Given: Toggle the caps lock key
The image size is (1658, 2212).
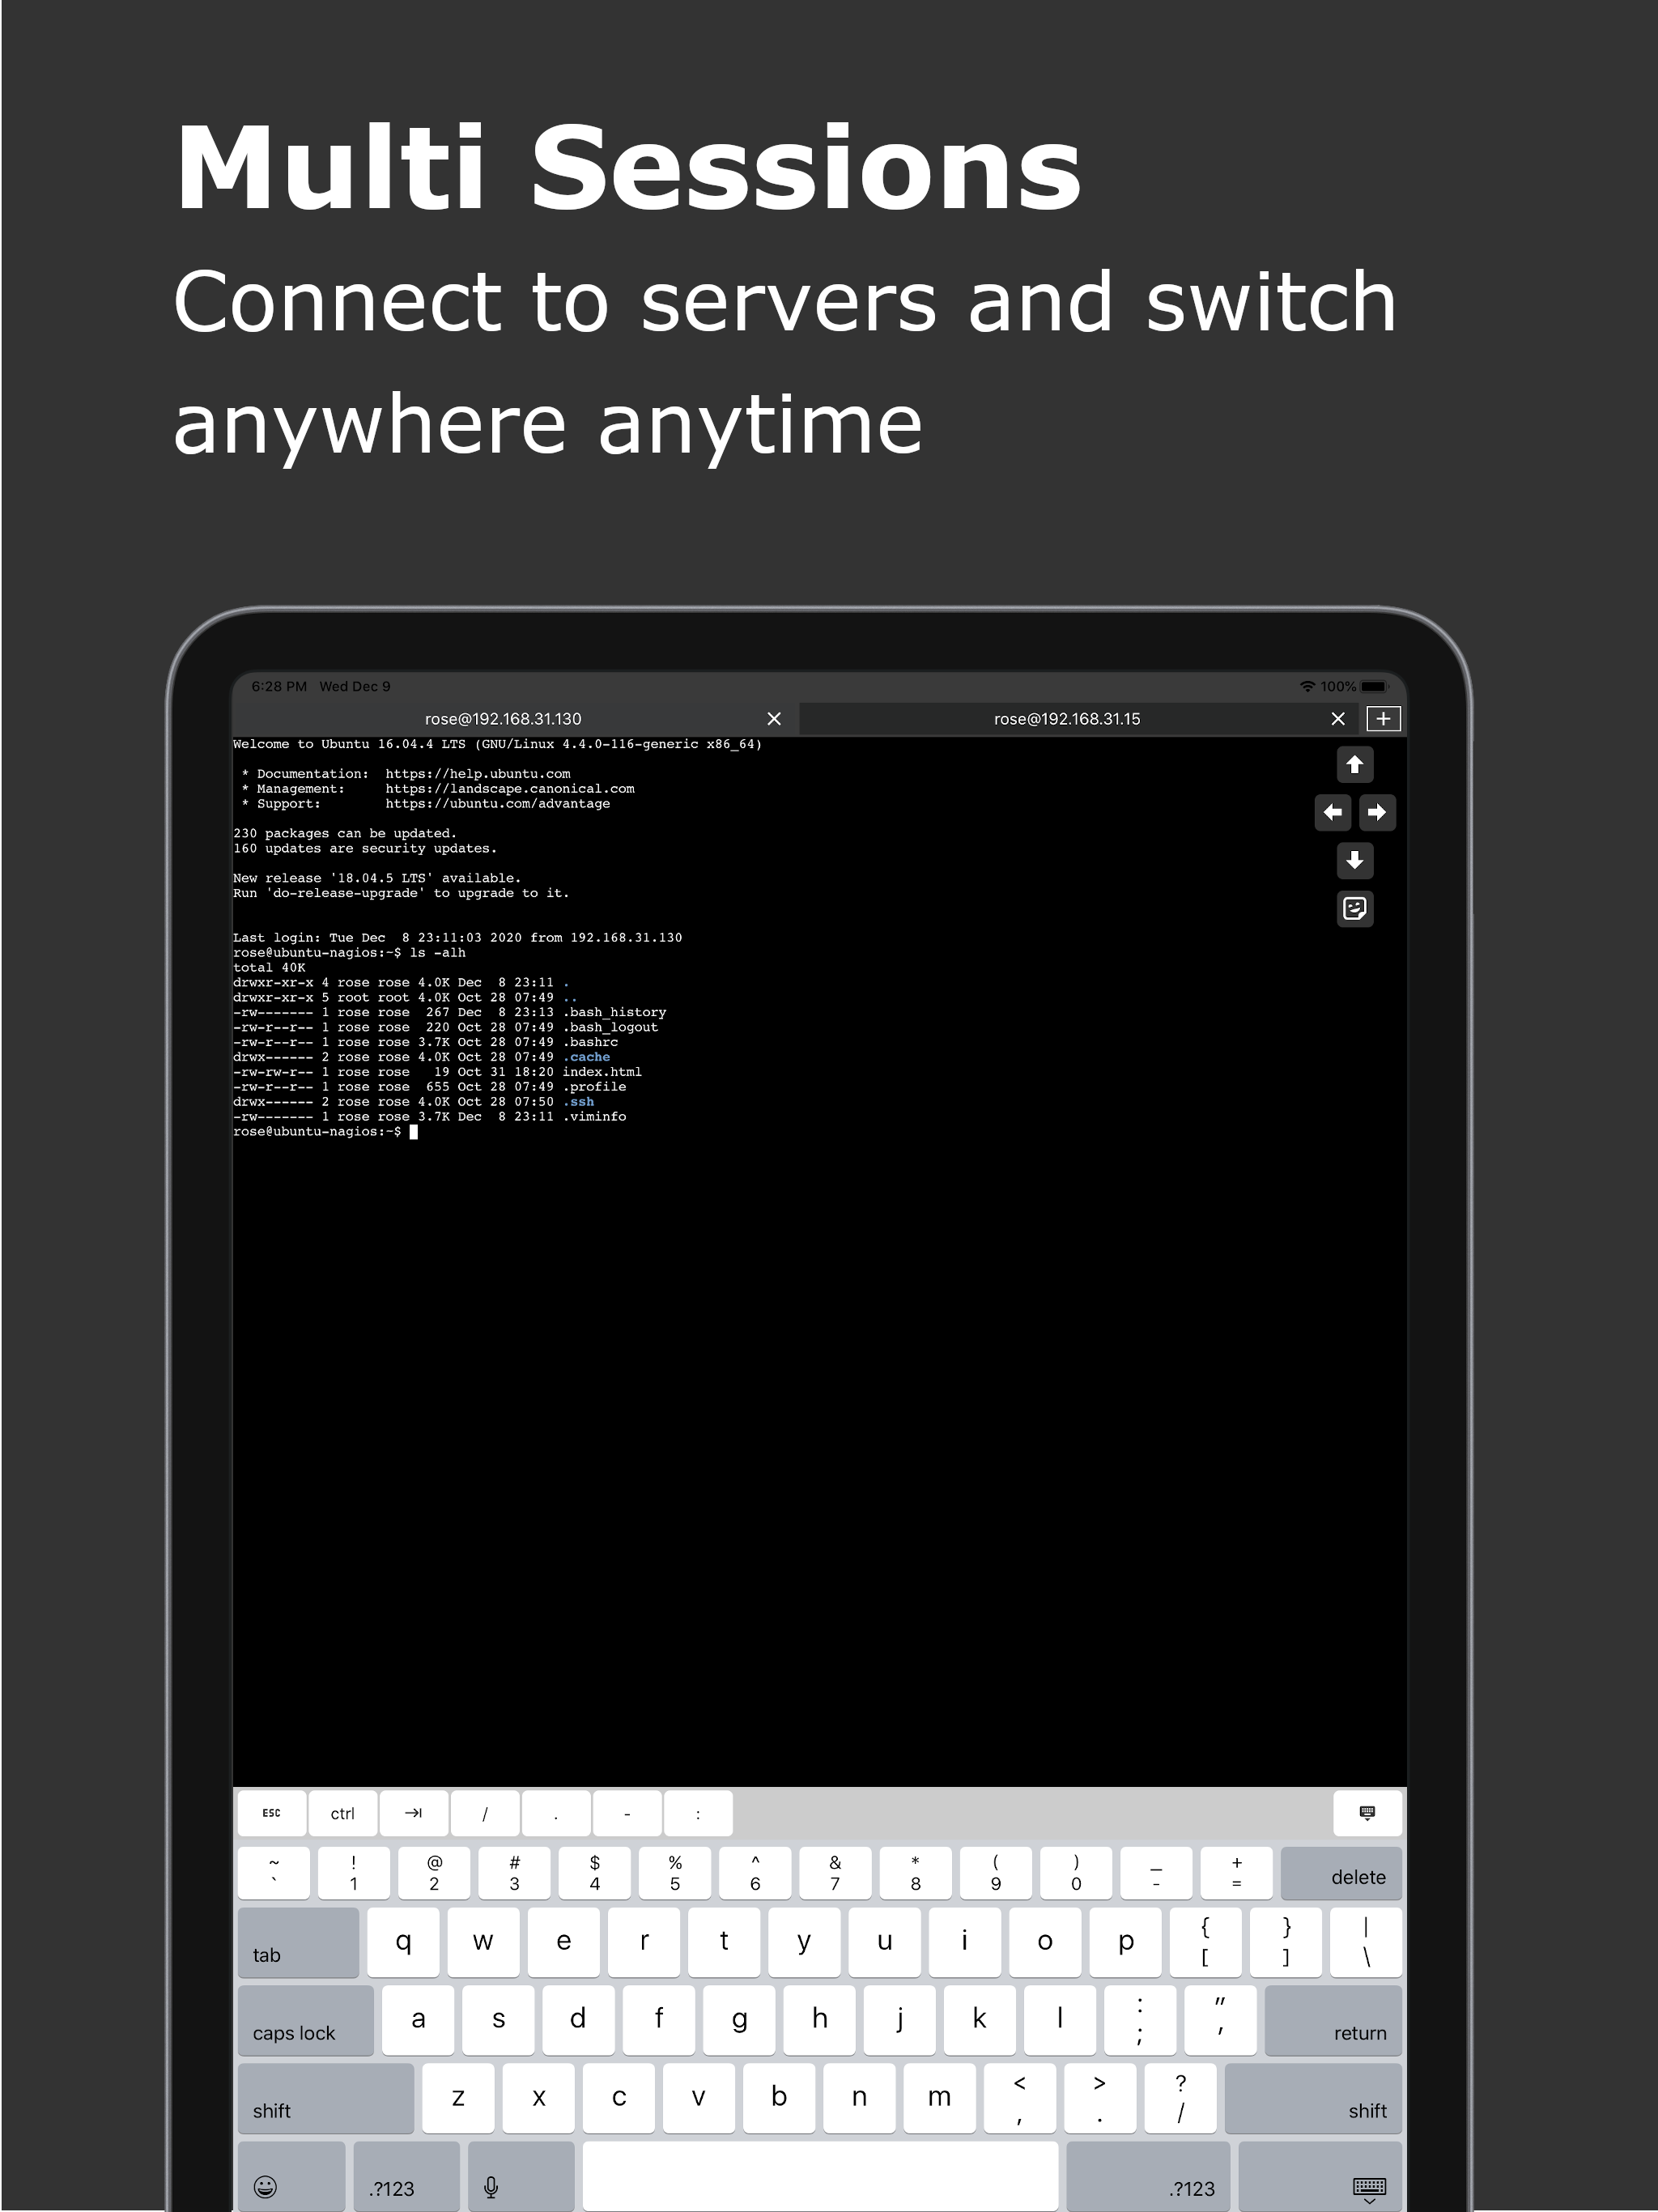Looking at the screenshot, I should pos(305,2020).
